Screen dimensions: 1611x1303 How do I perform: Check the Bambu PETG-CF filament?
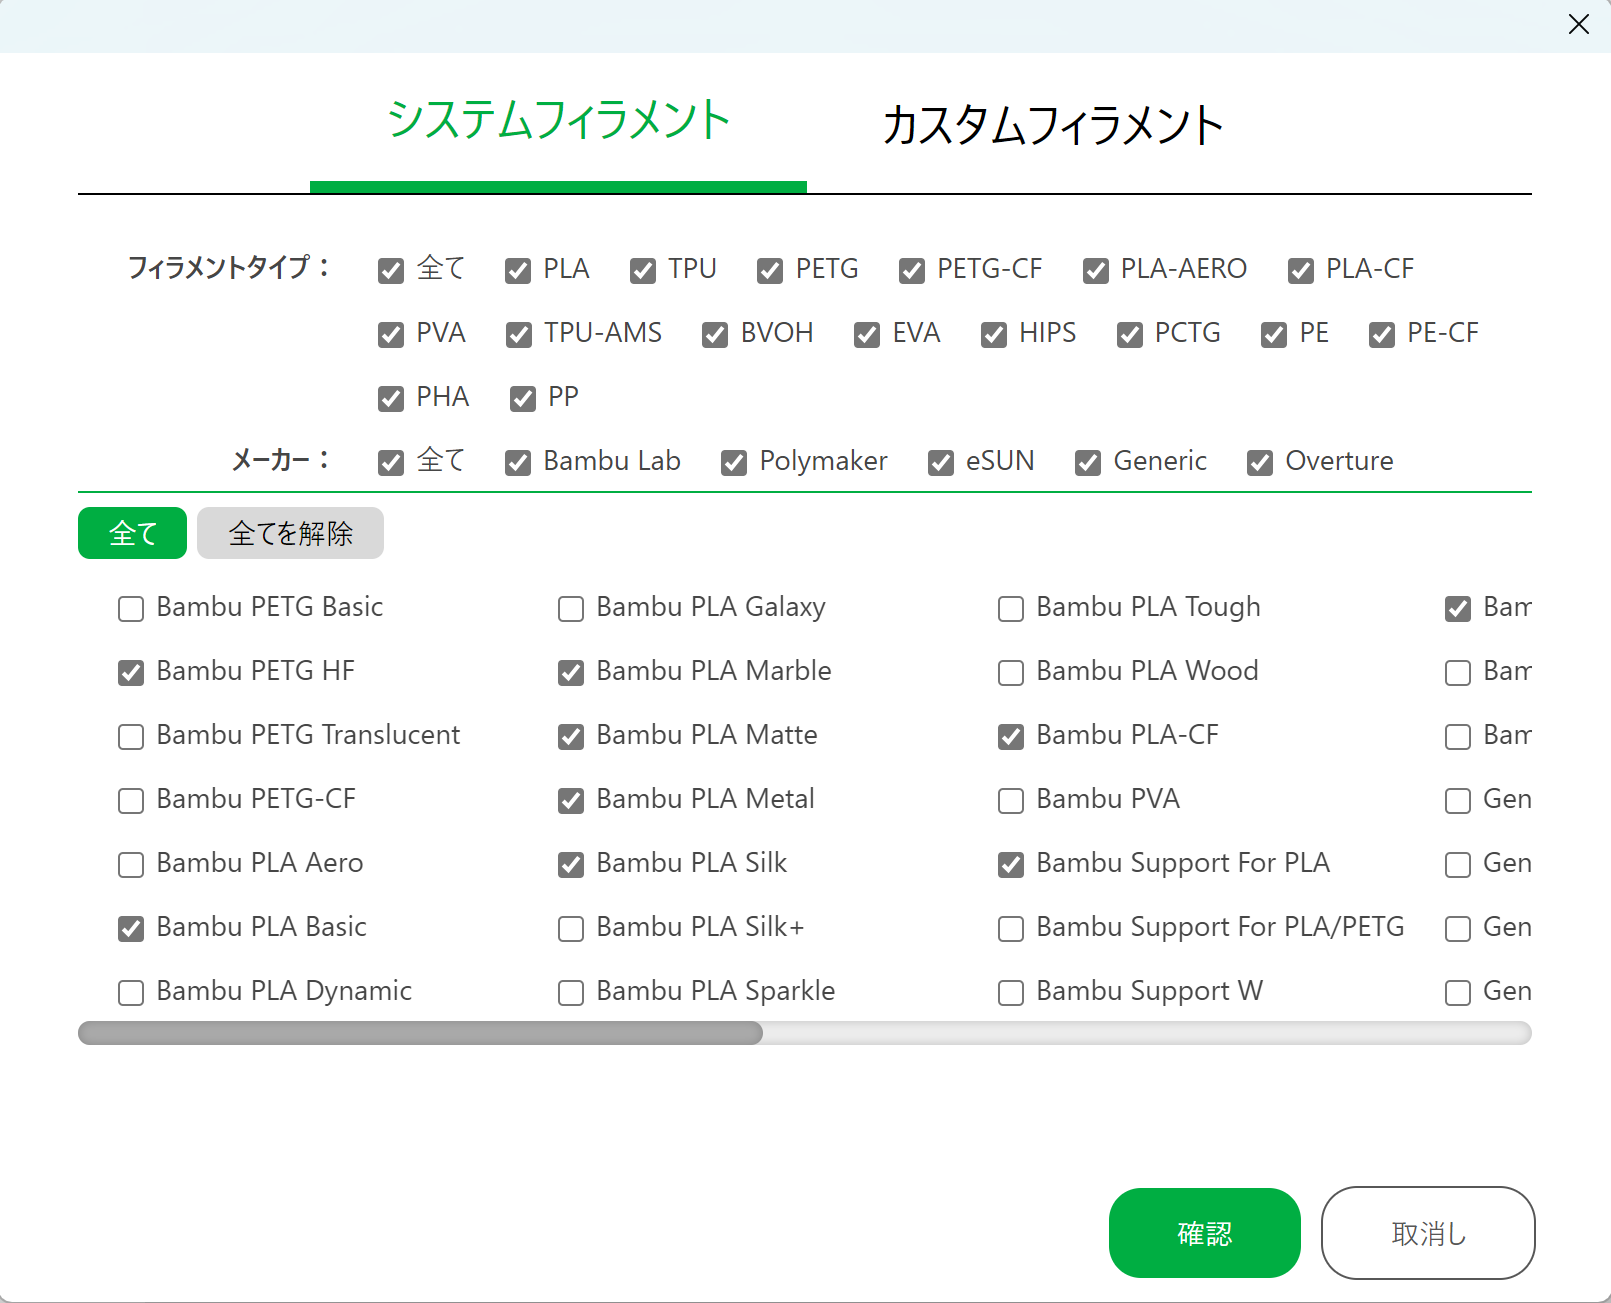(131, 800)
